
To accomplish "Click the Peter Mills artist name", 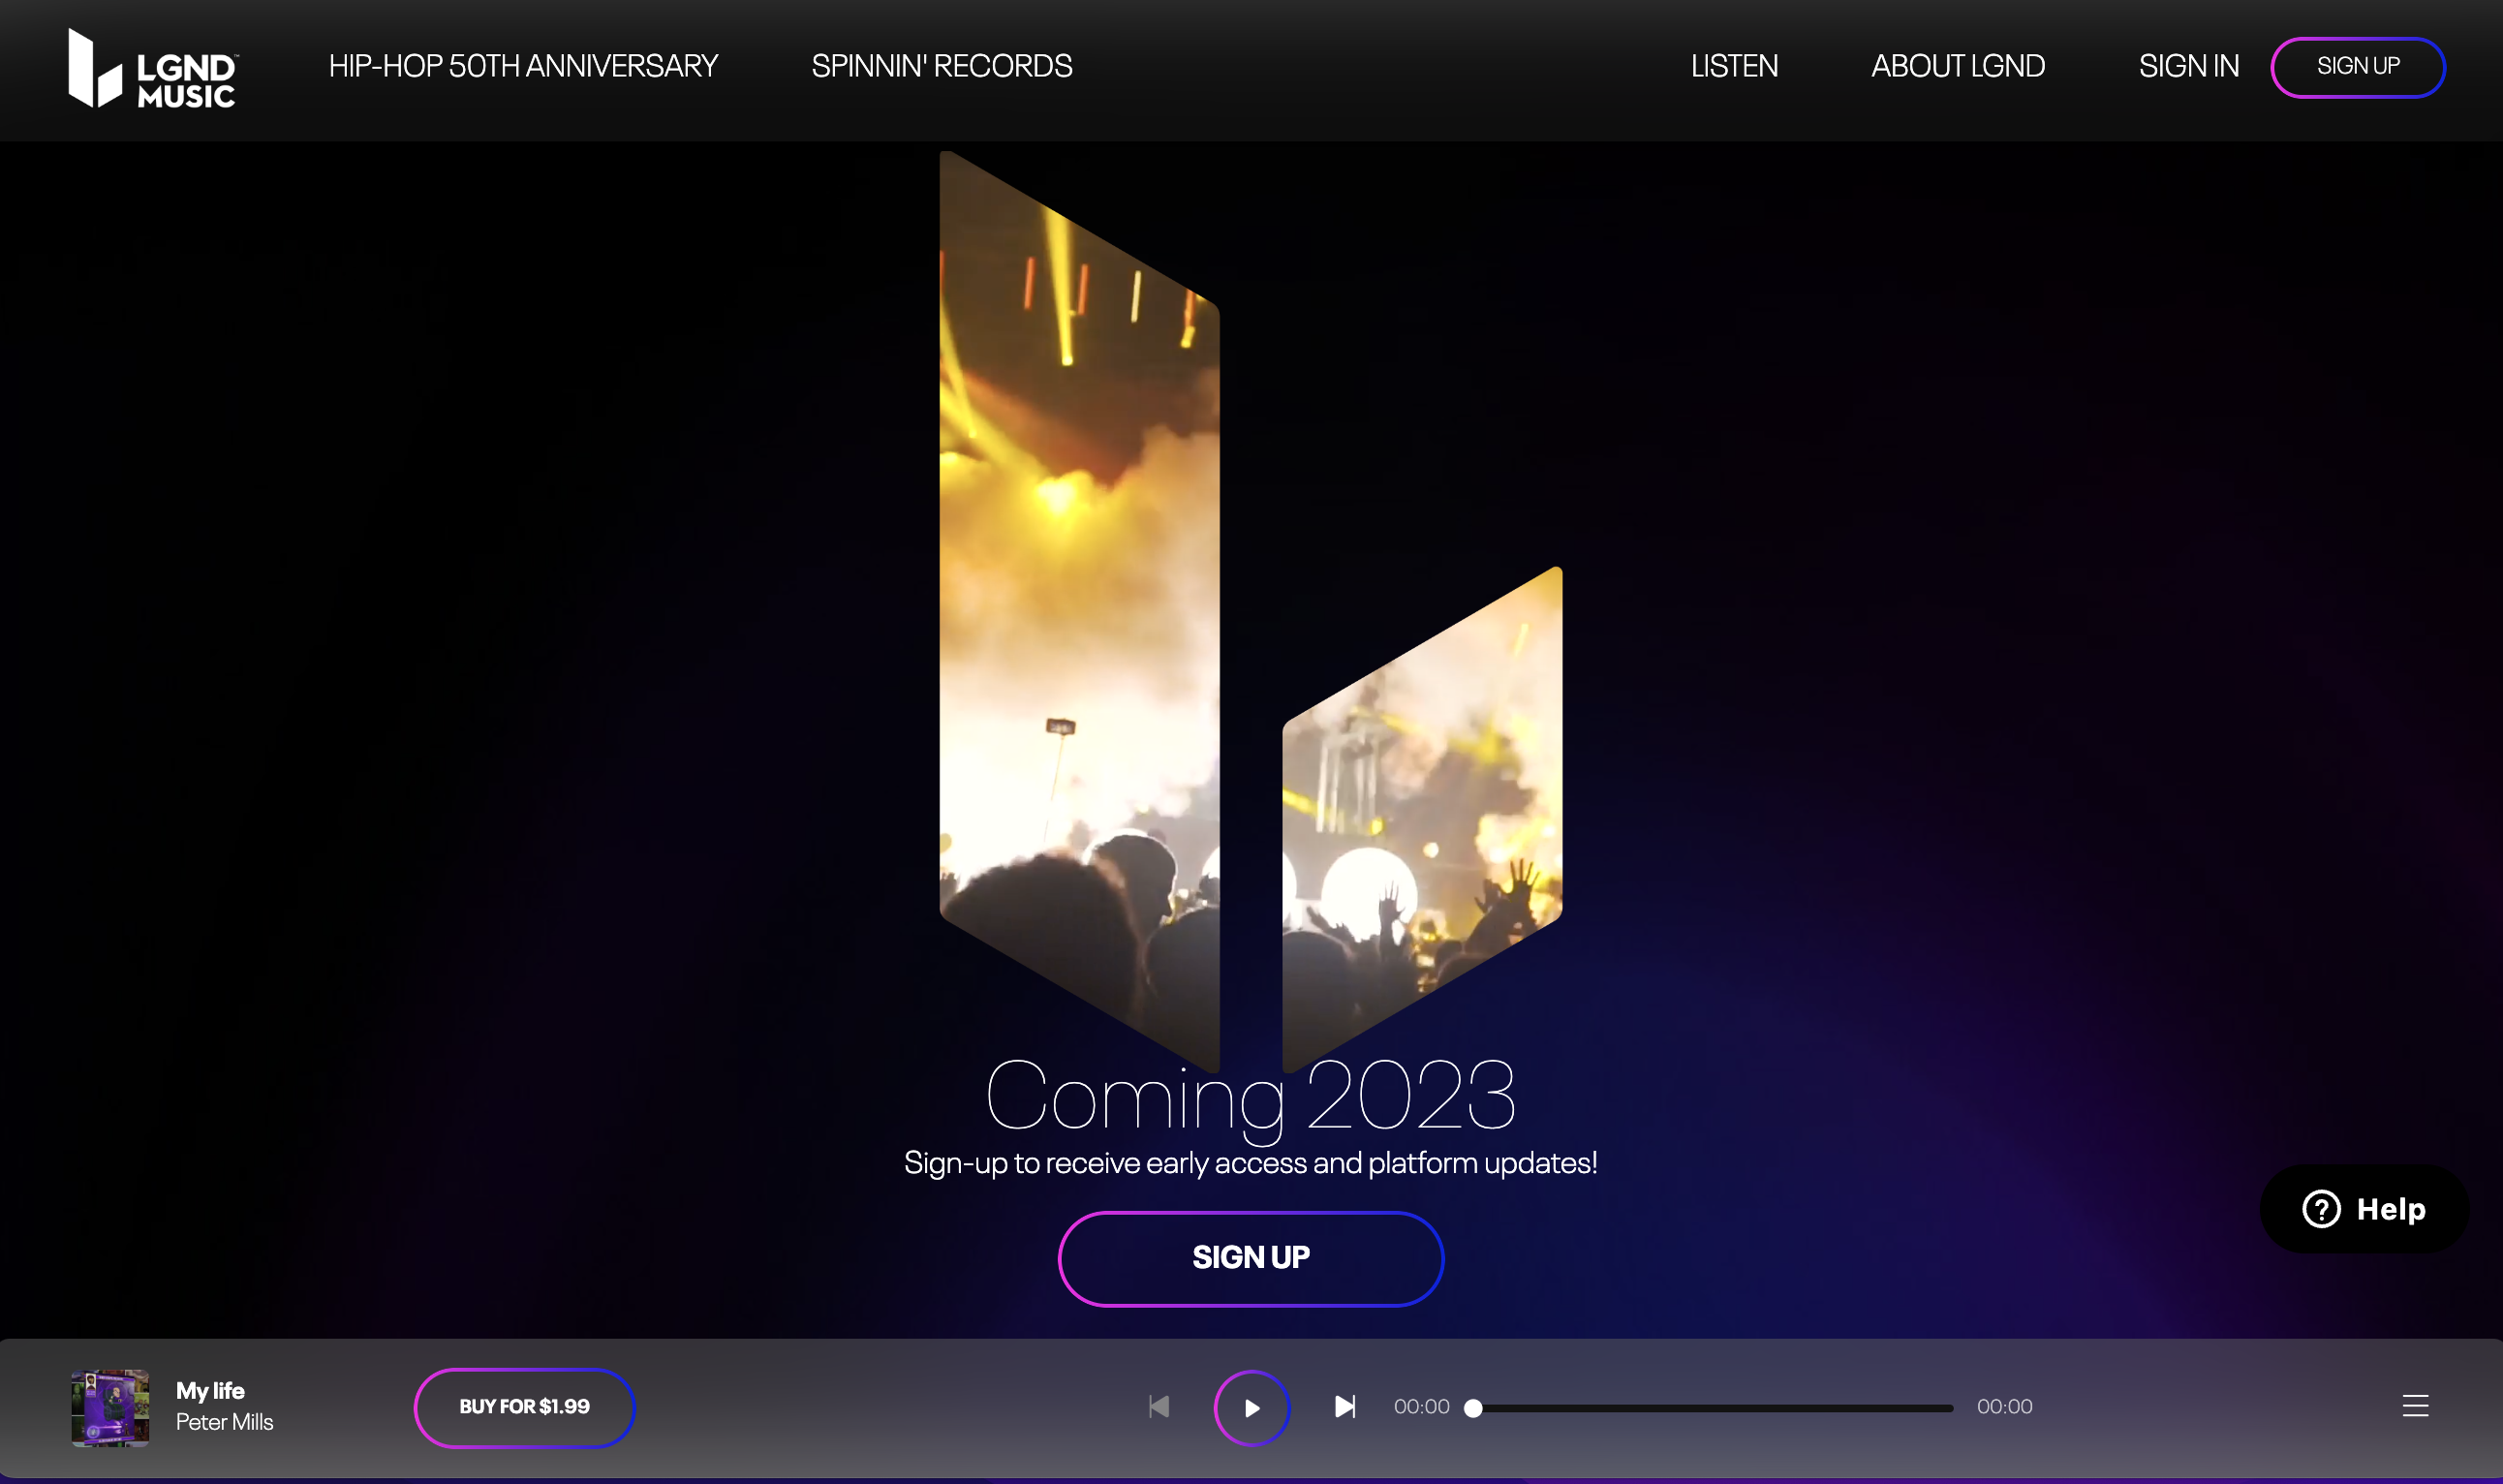I will pyautogui.click(x=224, y=1422).
